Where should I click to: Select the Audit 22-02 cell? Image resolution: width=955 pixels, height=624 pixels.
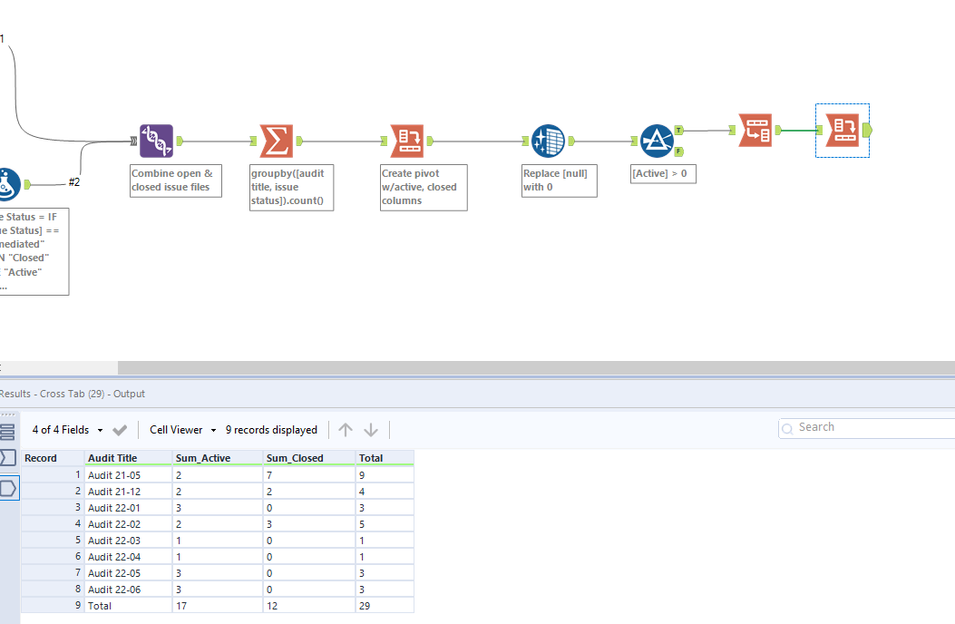(129, 524)
